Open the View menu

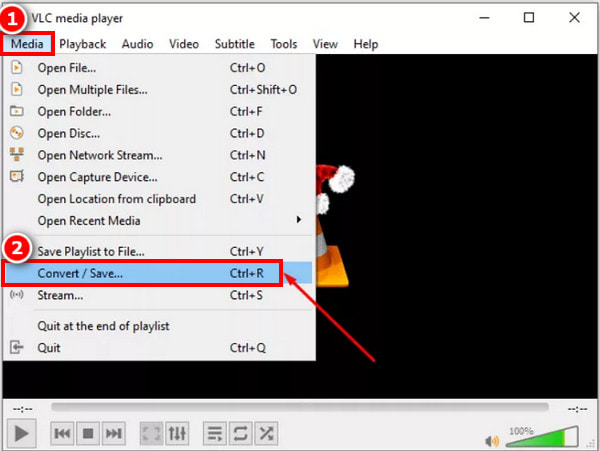tap(325, 44)
